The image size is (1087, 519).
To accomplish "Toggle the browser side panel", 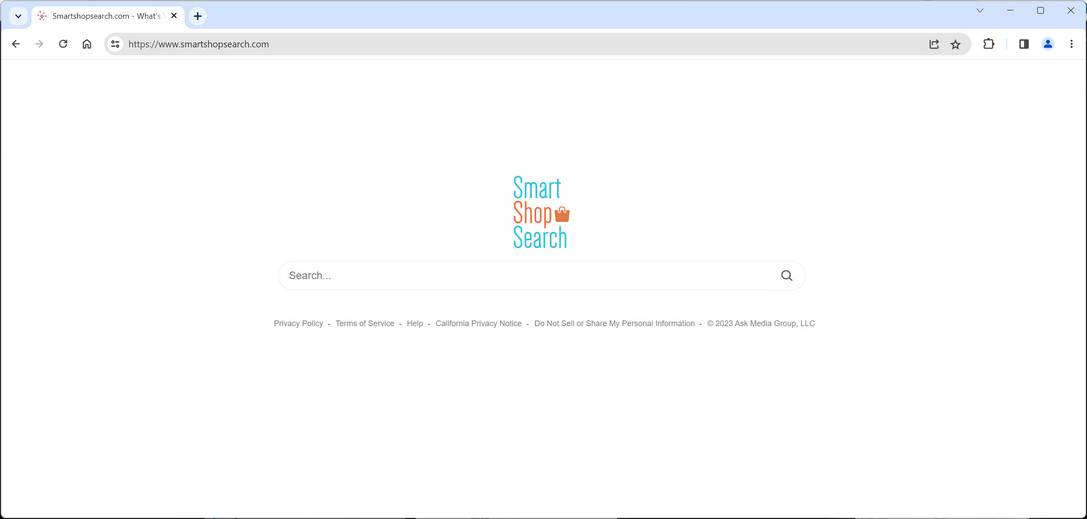I will [1024, 44].
